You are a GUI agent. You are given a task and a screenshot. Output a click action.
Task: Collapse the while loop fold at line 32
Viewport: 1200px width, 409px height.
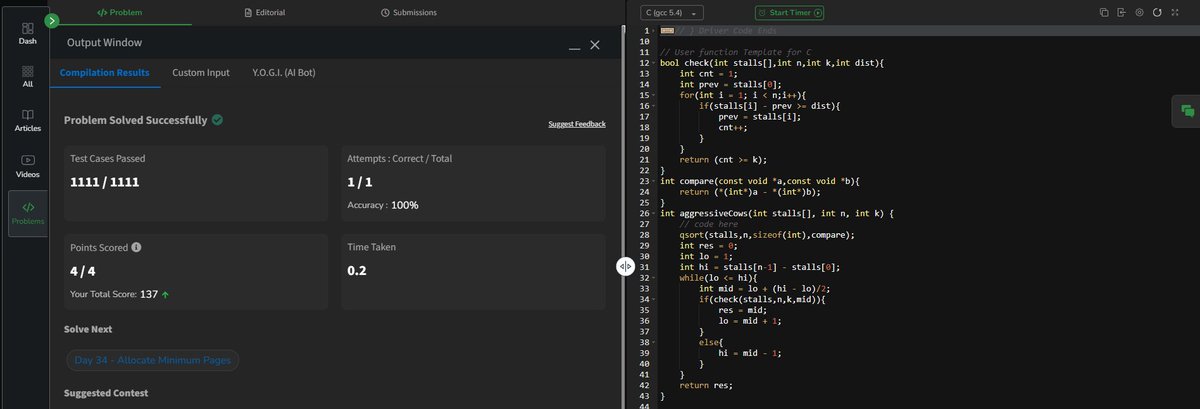click(654, 277)
